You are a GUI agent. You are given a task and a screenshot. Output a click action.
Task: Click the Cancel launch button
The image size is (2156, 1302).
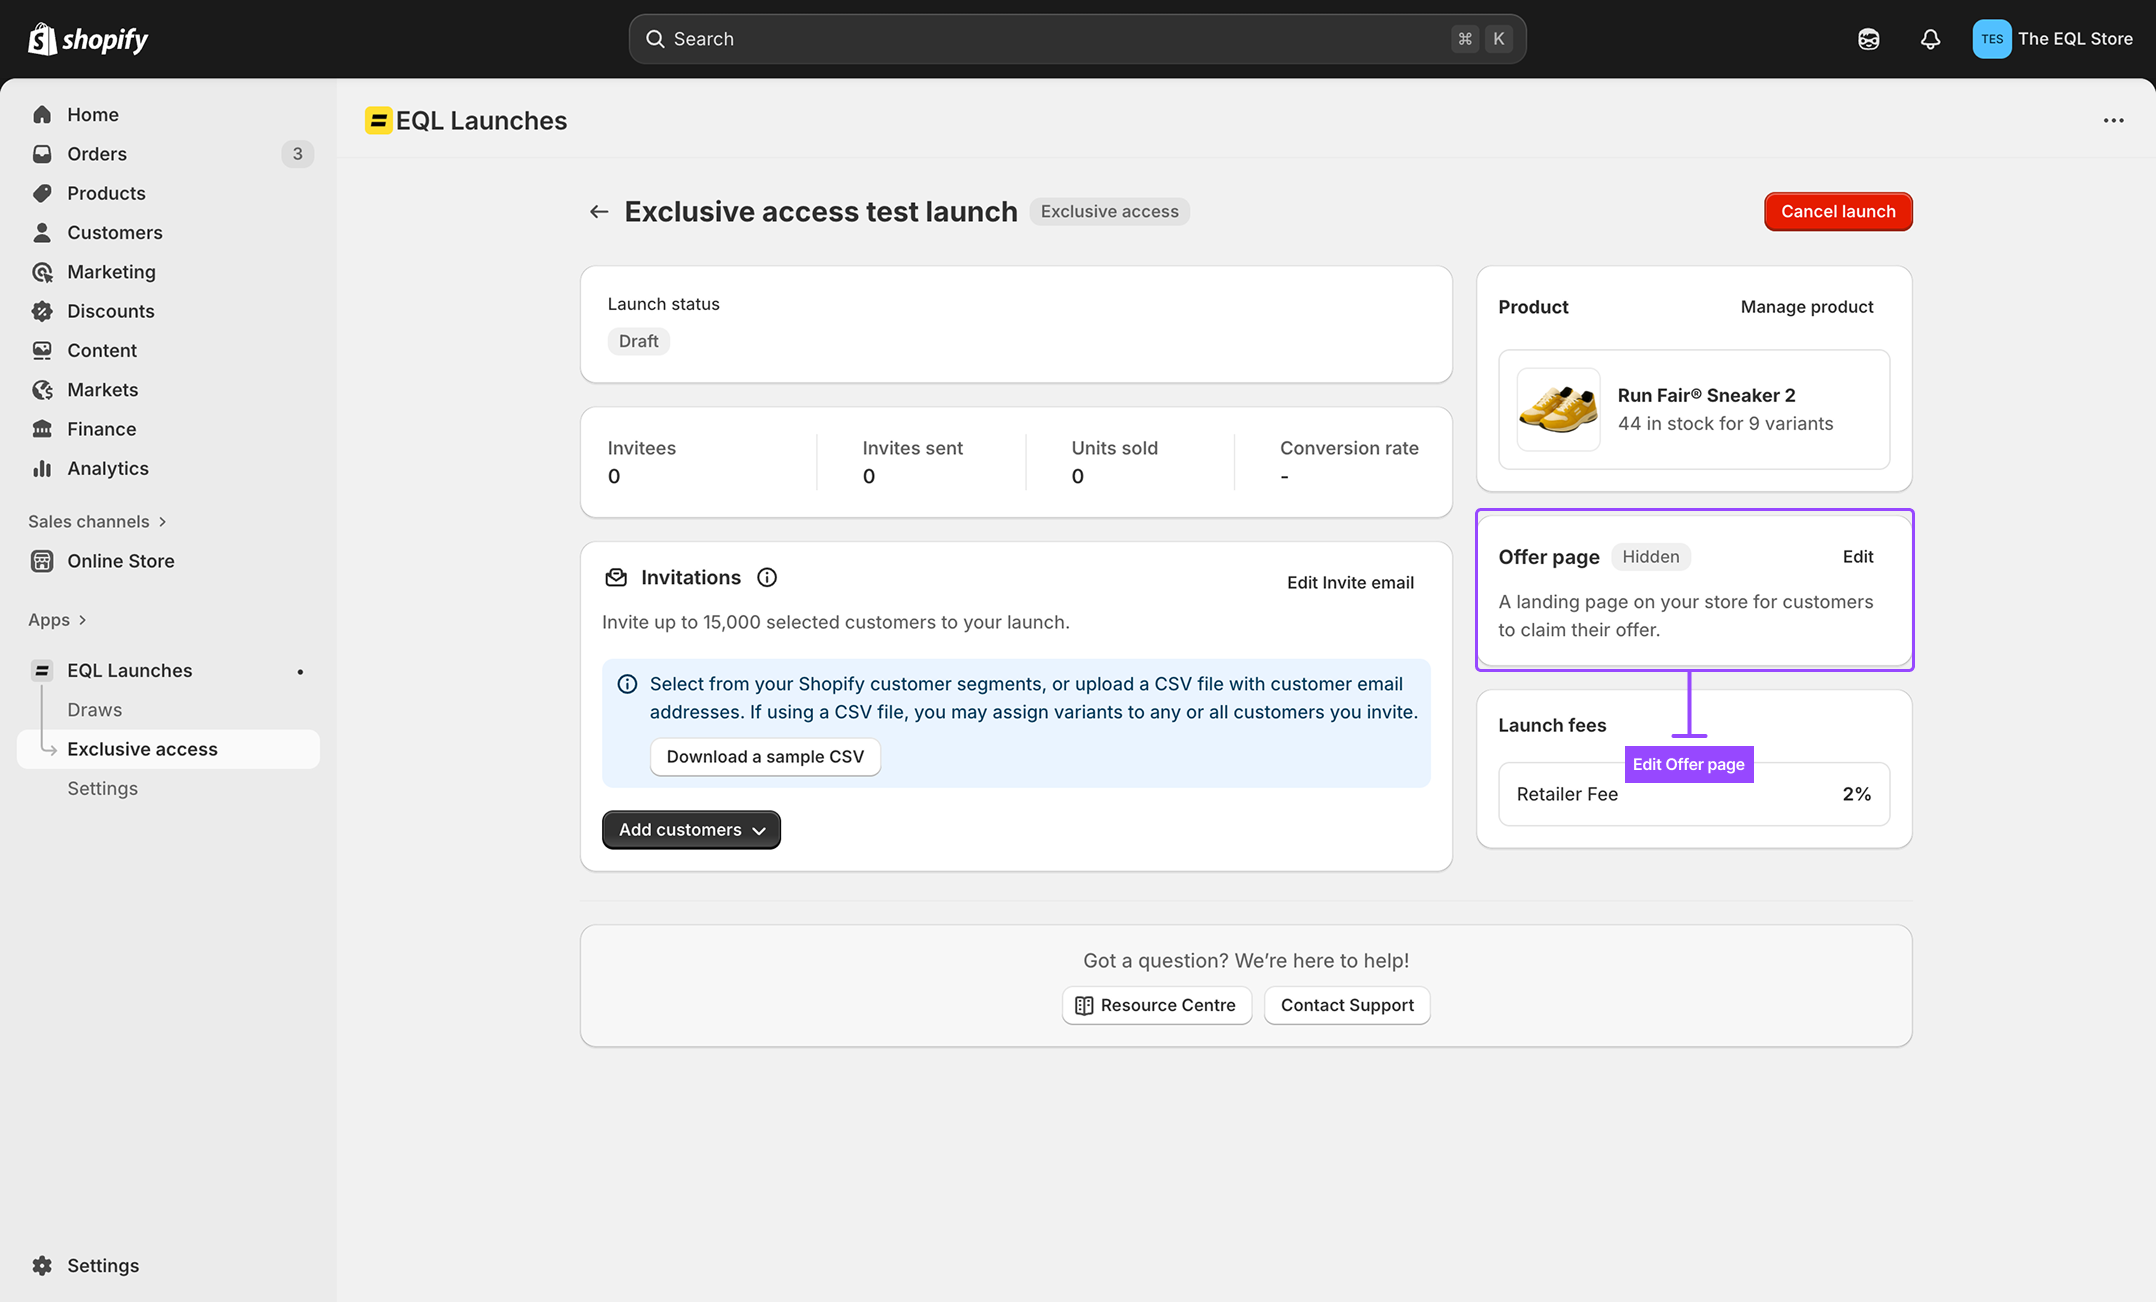coord(1838,212)
